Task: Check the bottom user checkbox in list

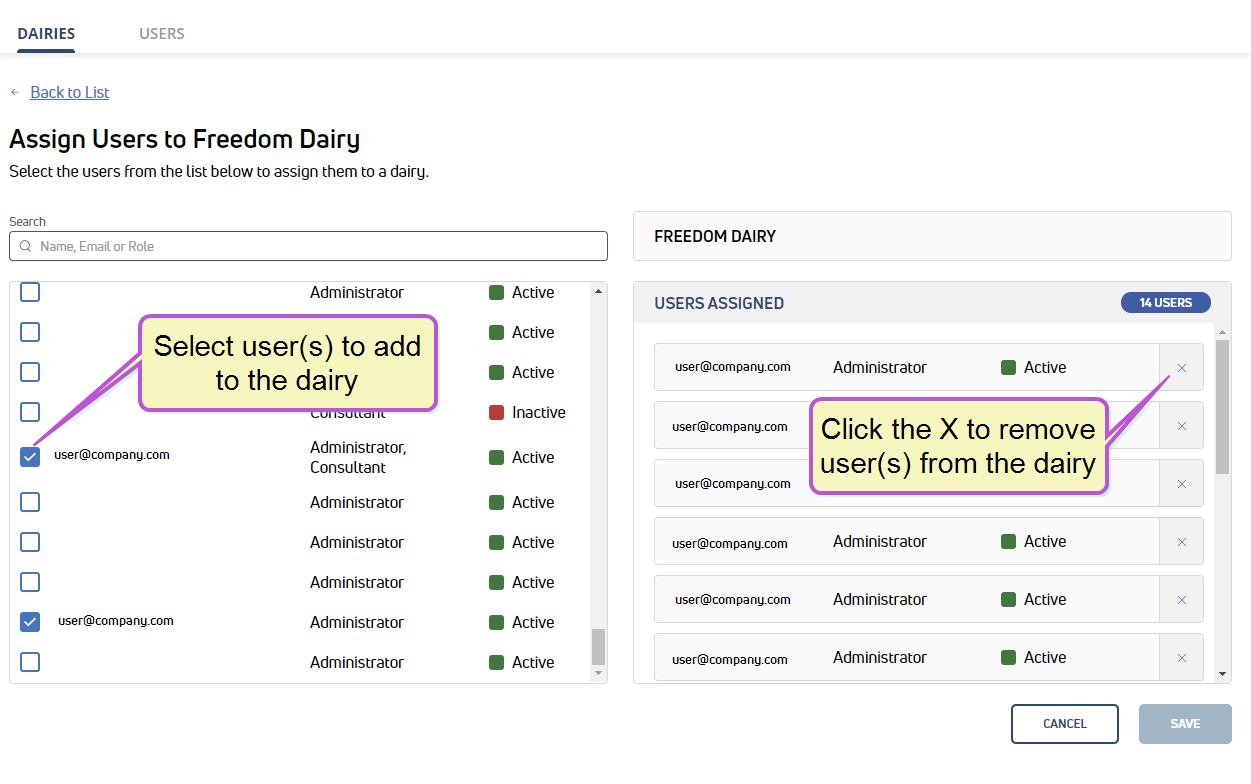Action: (30, 662)
